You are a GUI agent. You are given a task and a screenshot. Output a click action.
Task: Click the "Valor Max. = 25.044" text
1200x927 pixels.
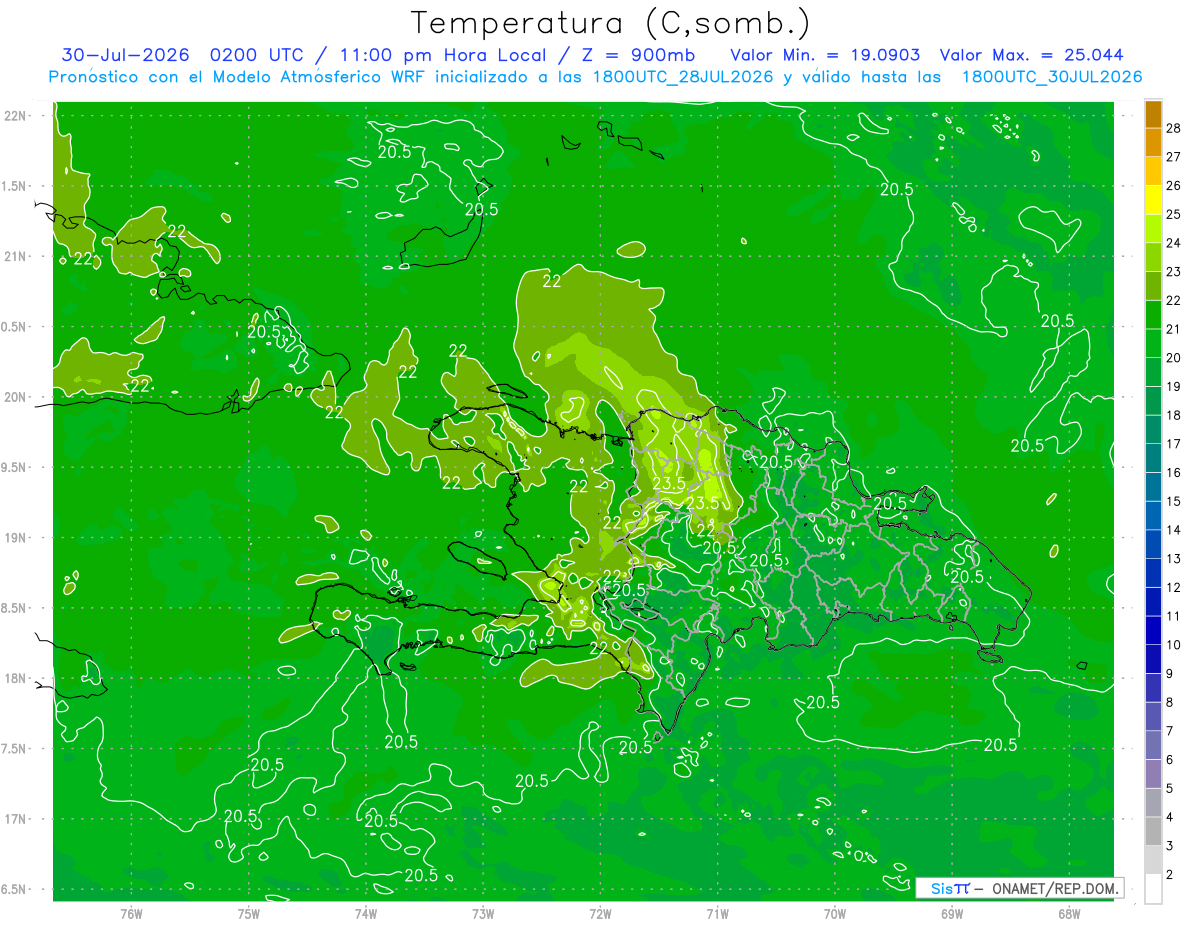click(x=1031, y=55)
